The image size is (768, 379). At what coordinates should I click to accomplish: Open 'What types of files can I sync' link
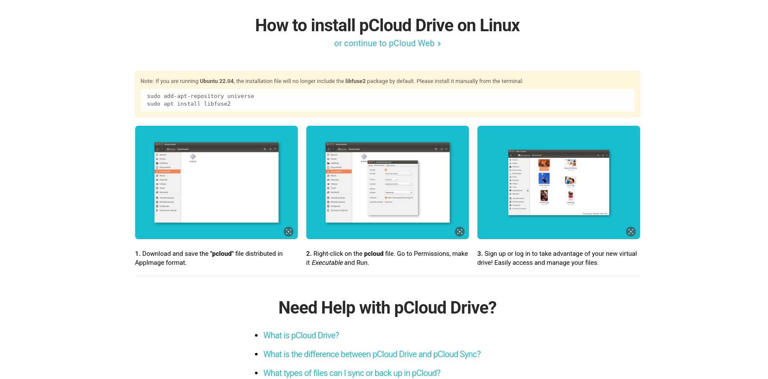pyautogui.click(x=352, y=373)
